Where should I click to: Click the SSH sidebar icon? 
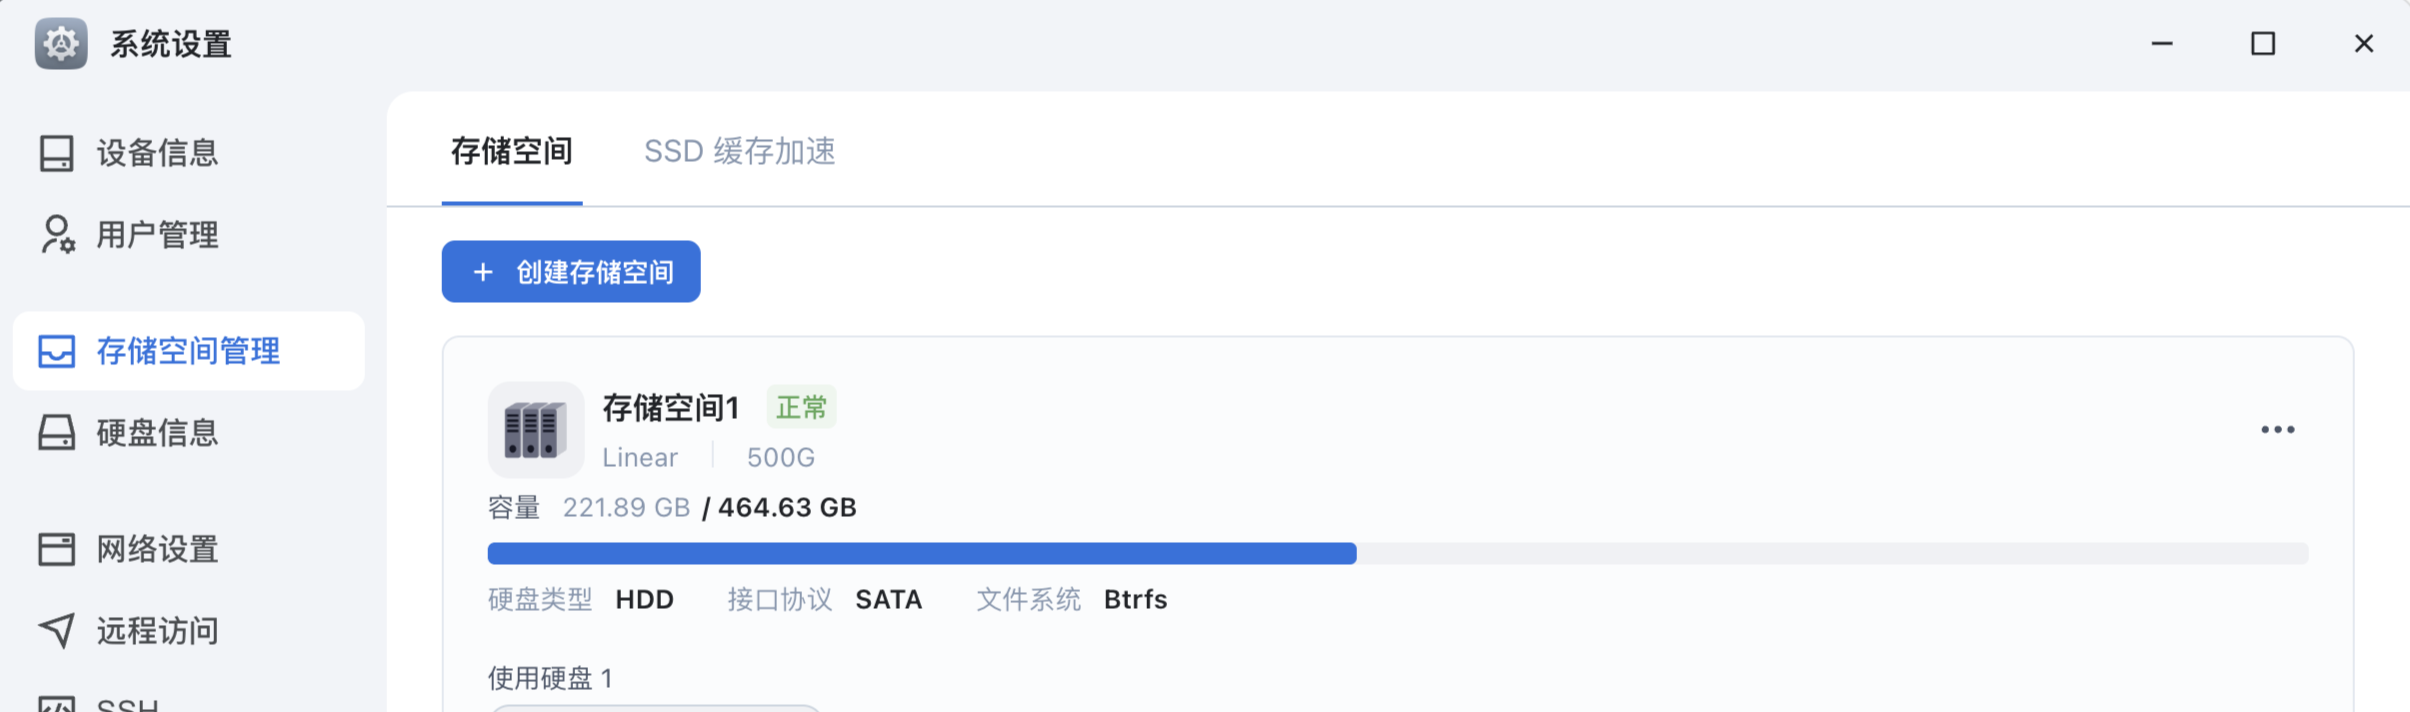[56, 703]
